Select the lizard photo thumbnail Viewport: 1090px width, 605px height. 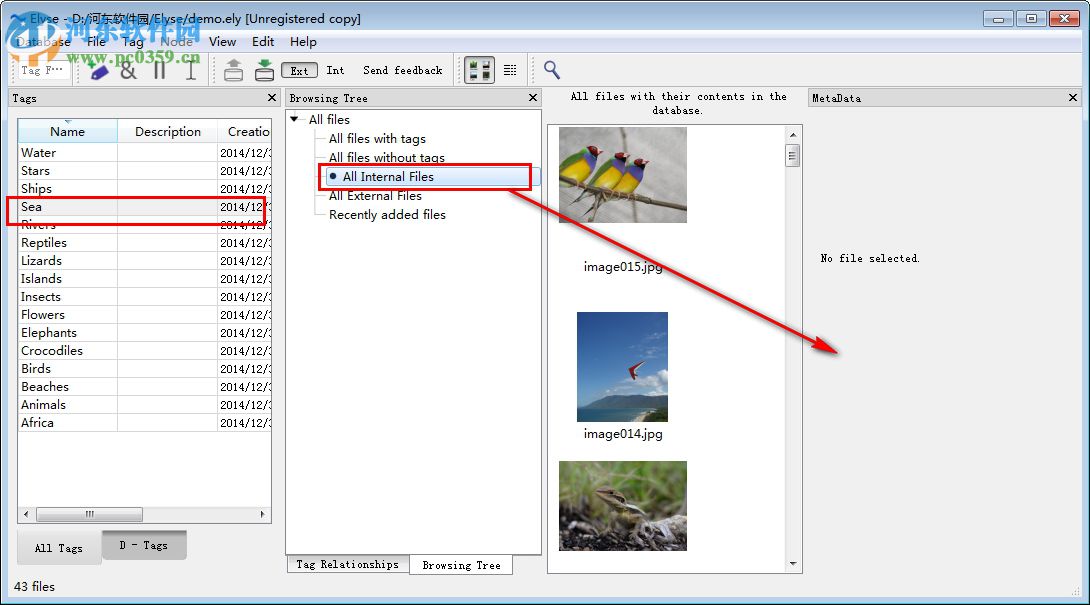[623, 506]
